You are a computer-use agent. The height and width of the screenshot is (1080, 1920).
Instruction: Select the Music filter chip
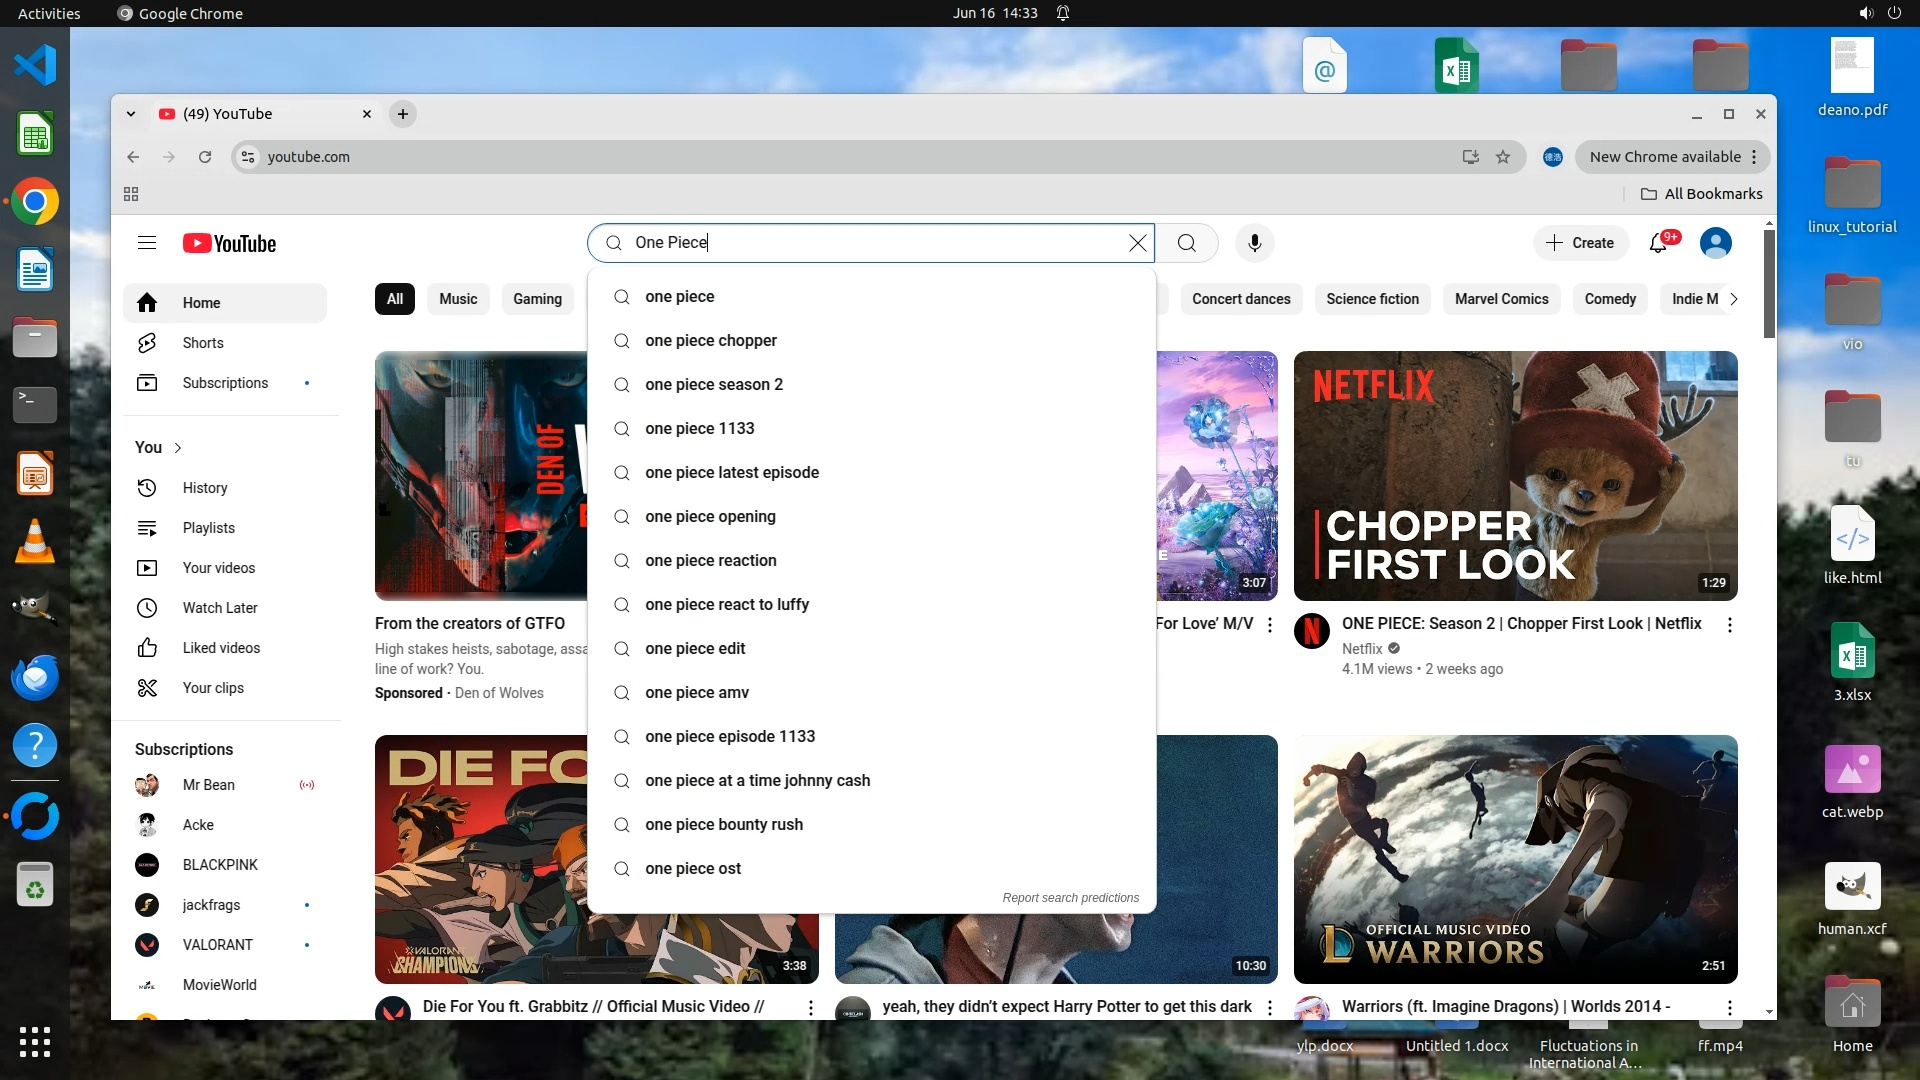[458, 299]
